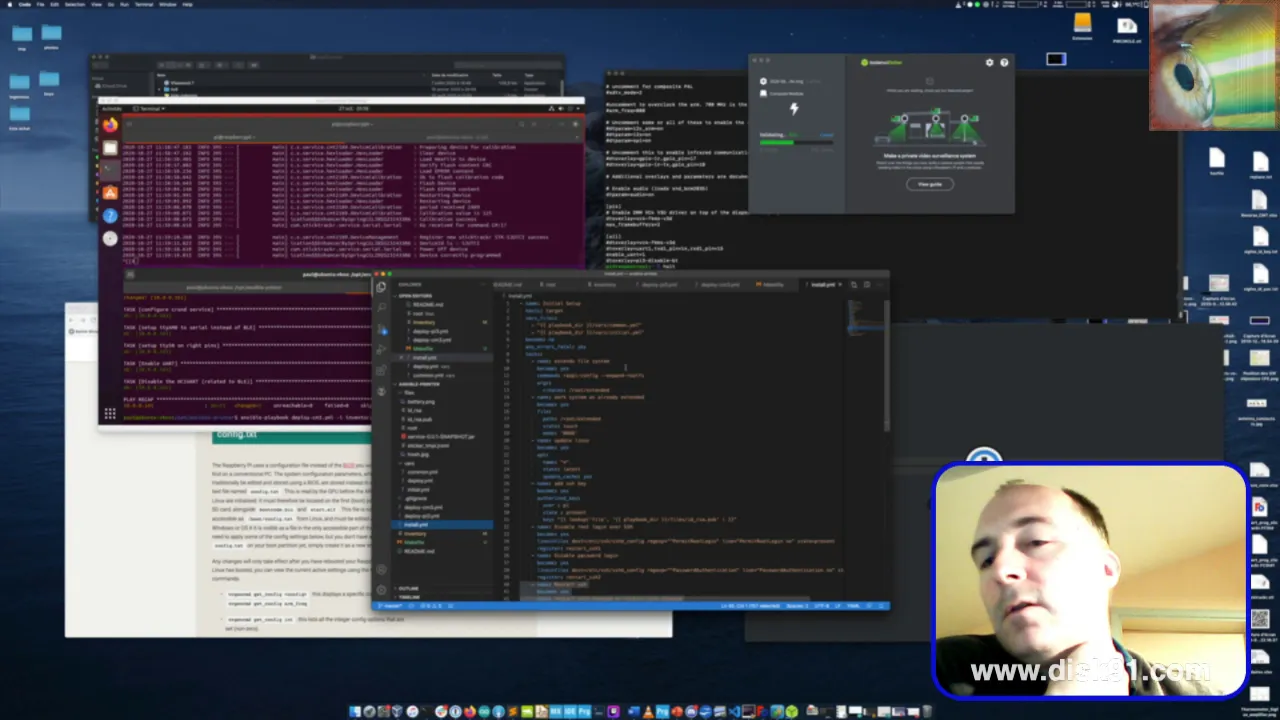Open the YAML language mode selector in status bar
Screen dimensions: 1280x720
(853, 605)
